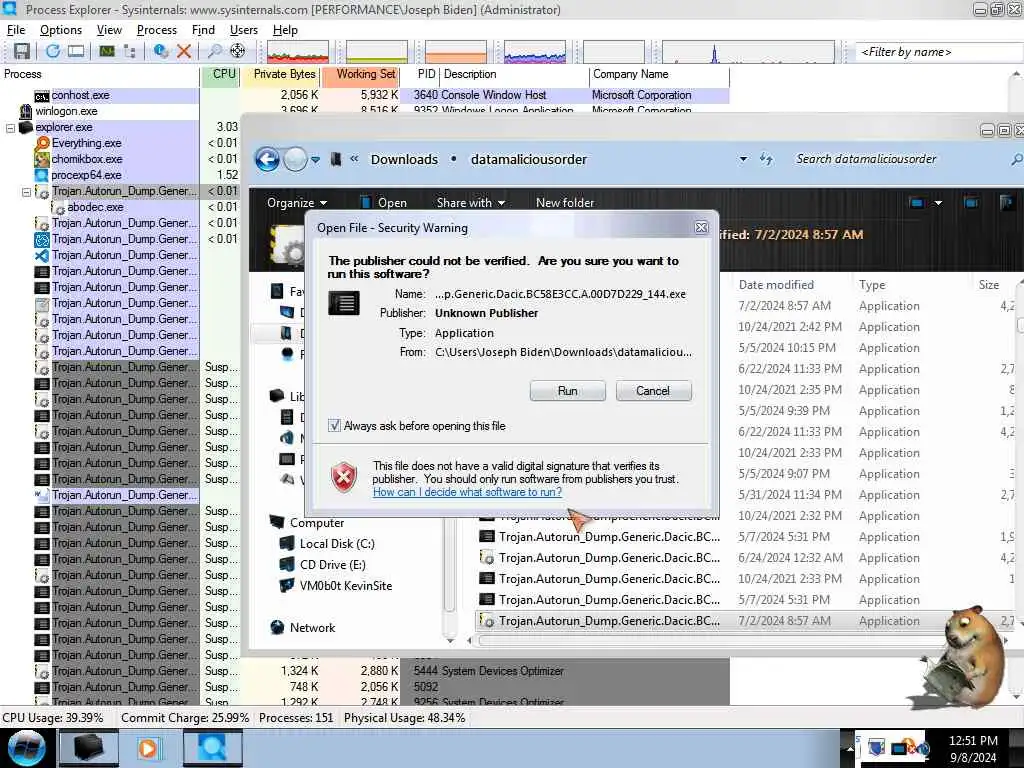The image size is (1024, 768).
Task: Click the I/O history mini graph
Action: [x=535, y=52]
